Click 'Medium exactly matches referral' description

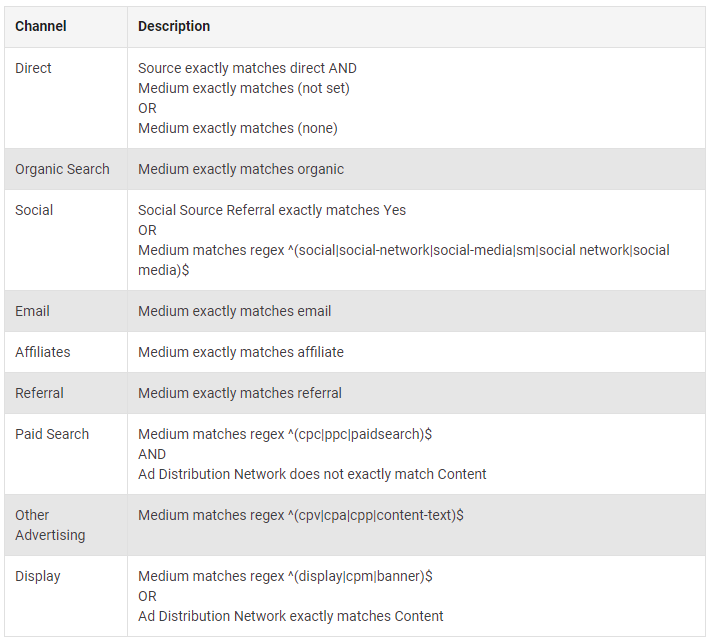pyautogui.click(x=240, y=393)
